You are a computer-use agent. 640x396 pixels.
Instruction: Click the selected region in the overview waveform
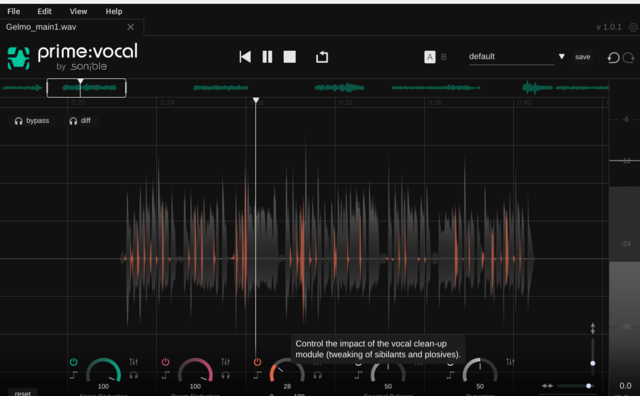pos(86,87)
